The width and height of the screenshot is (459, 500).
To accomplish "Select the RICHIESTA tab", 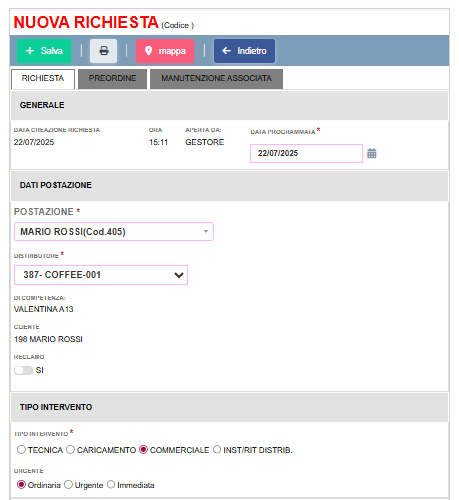I will click(x=43, y=79).
